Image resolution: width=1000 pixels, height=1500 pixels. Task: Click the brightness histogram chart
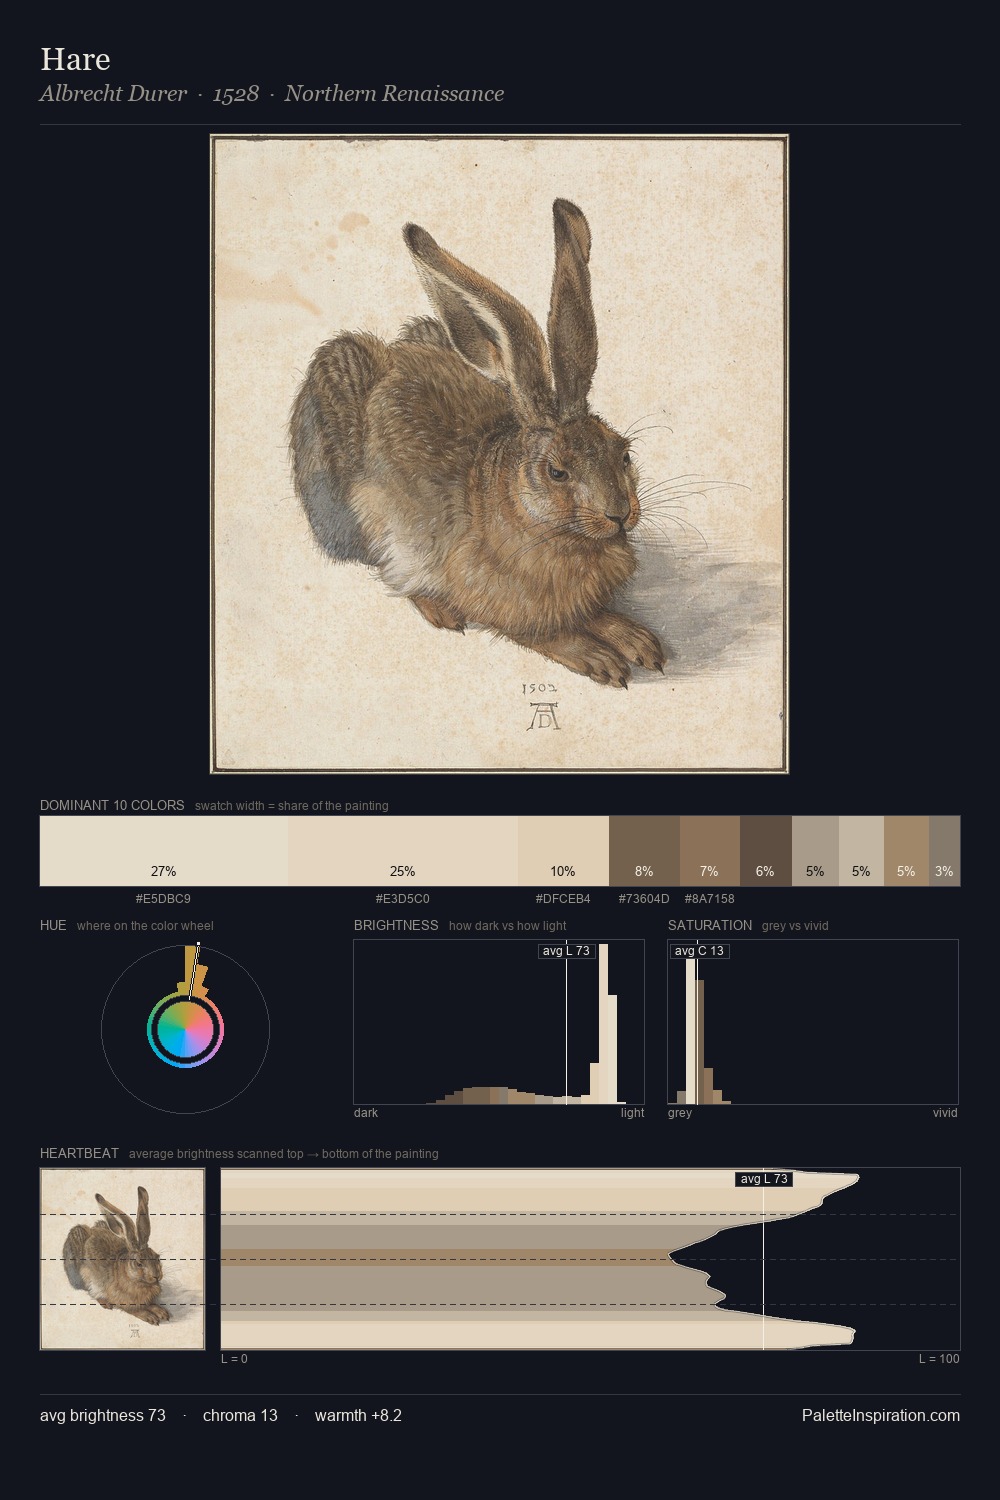[x=499, y=1022]
